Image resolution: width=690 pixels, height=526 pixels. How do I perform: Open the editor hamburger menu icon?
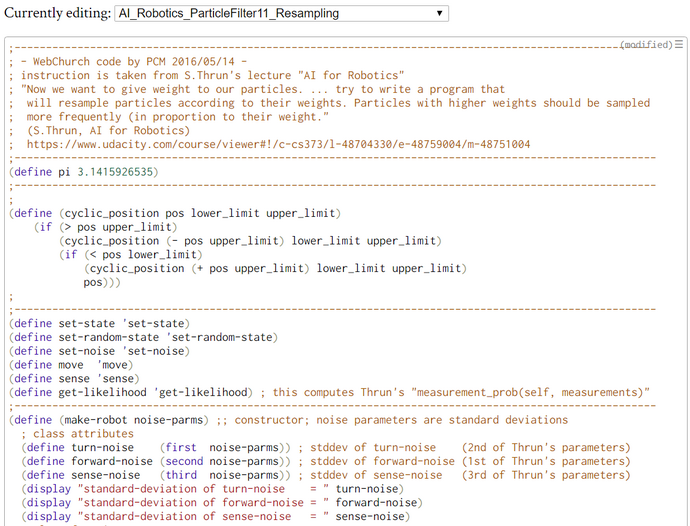[679, 44]
